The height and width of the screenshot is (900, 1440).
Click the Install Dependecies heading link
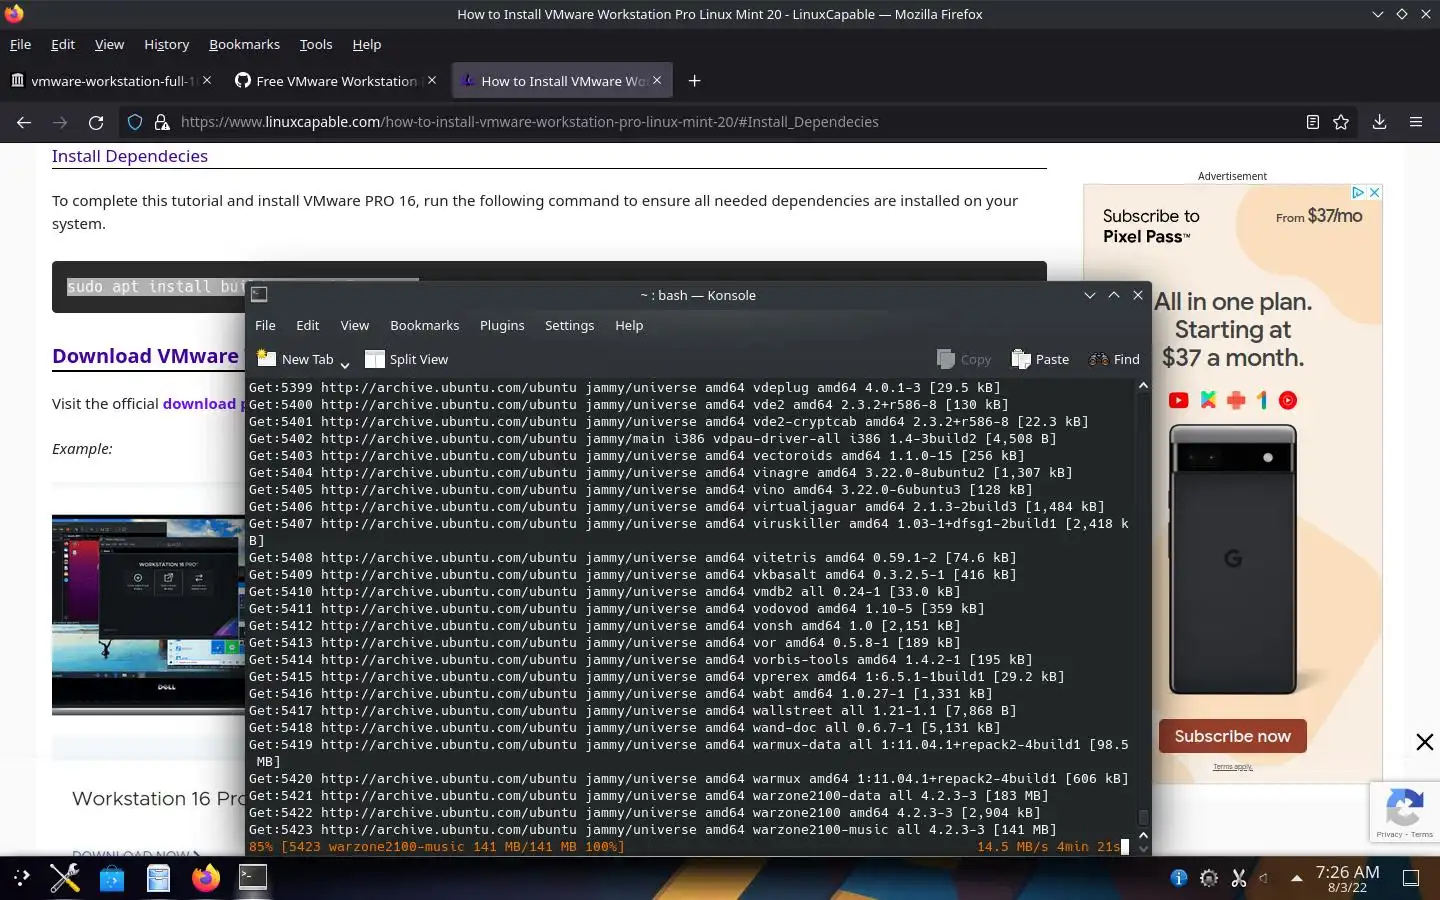click(130, 156)
